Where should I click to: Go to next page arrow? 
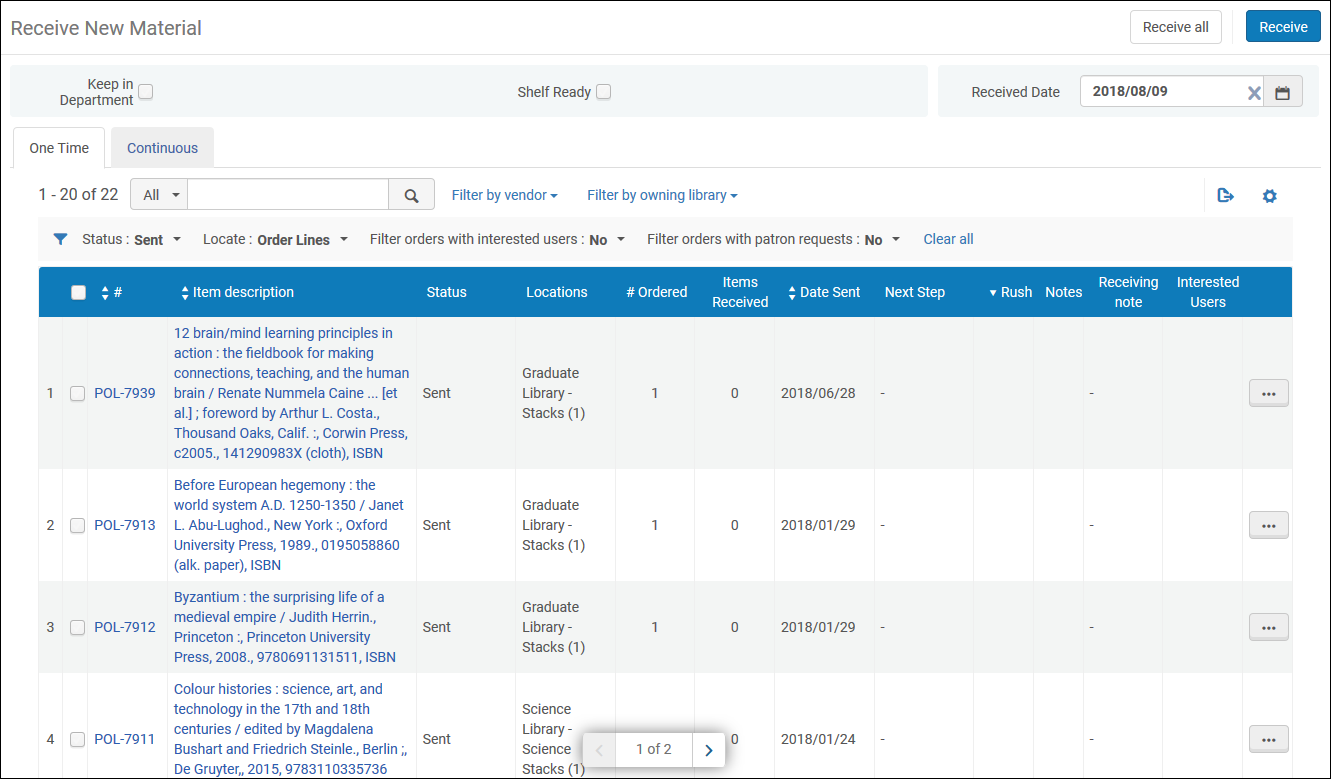(708, 750)
